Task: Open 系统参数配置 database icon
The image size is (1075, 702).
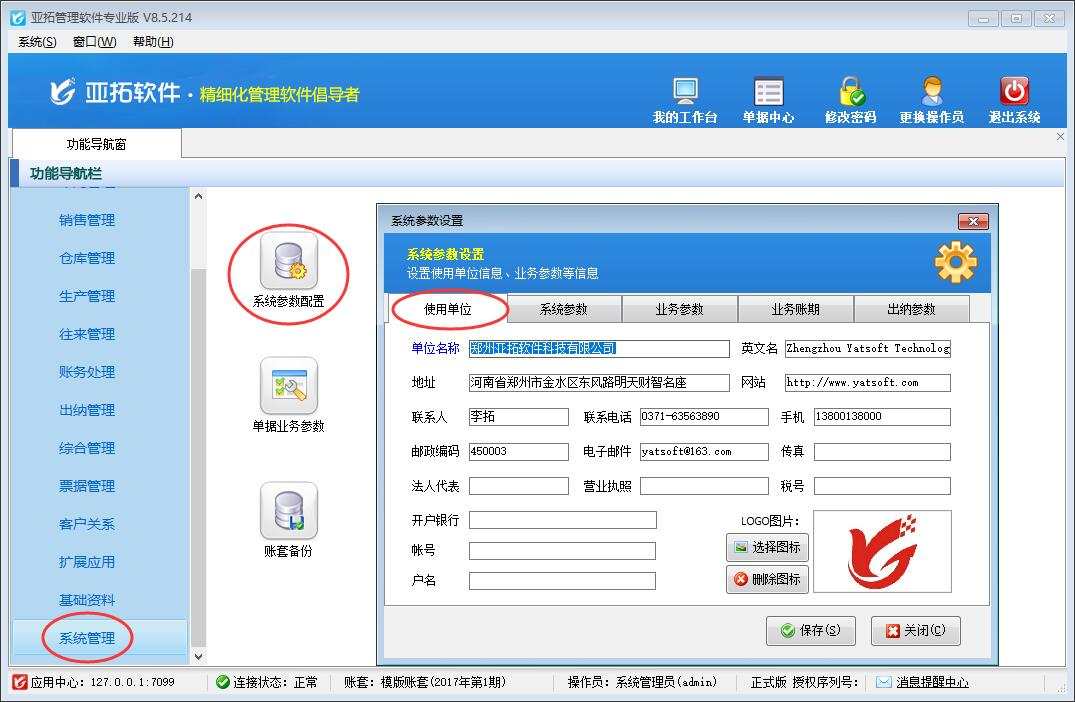Action: 288,261
